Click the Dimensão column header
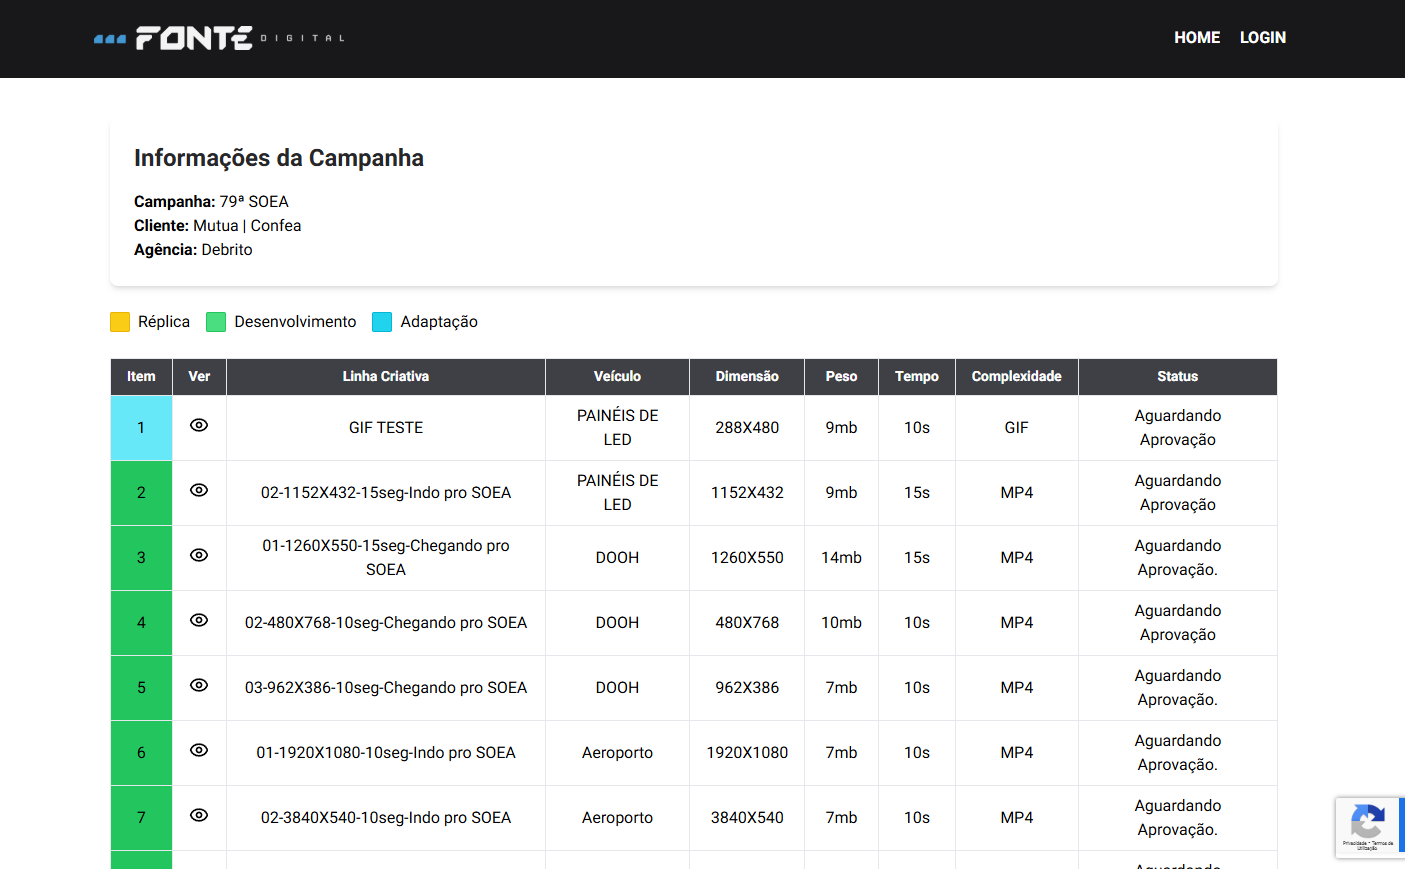Screen dimensions: 1405x869 point(746,377)
